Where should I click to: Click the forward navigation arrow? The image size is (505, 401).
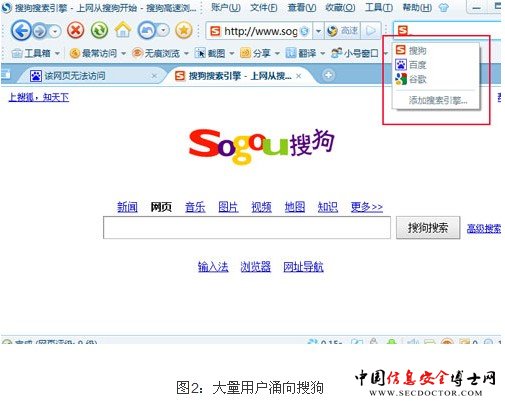(40, 32)
